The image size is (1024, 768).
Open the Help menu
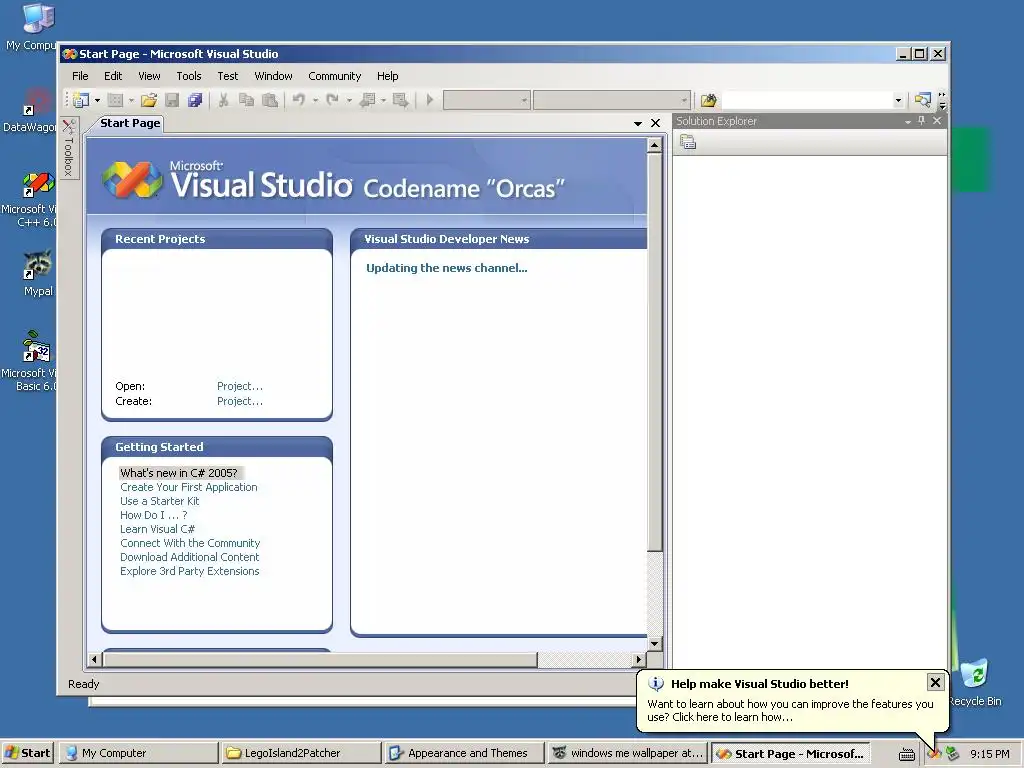[x=387, y=76]
